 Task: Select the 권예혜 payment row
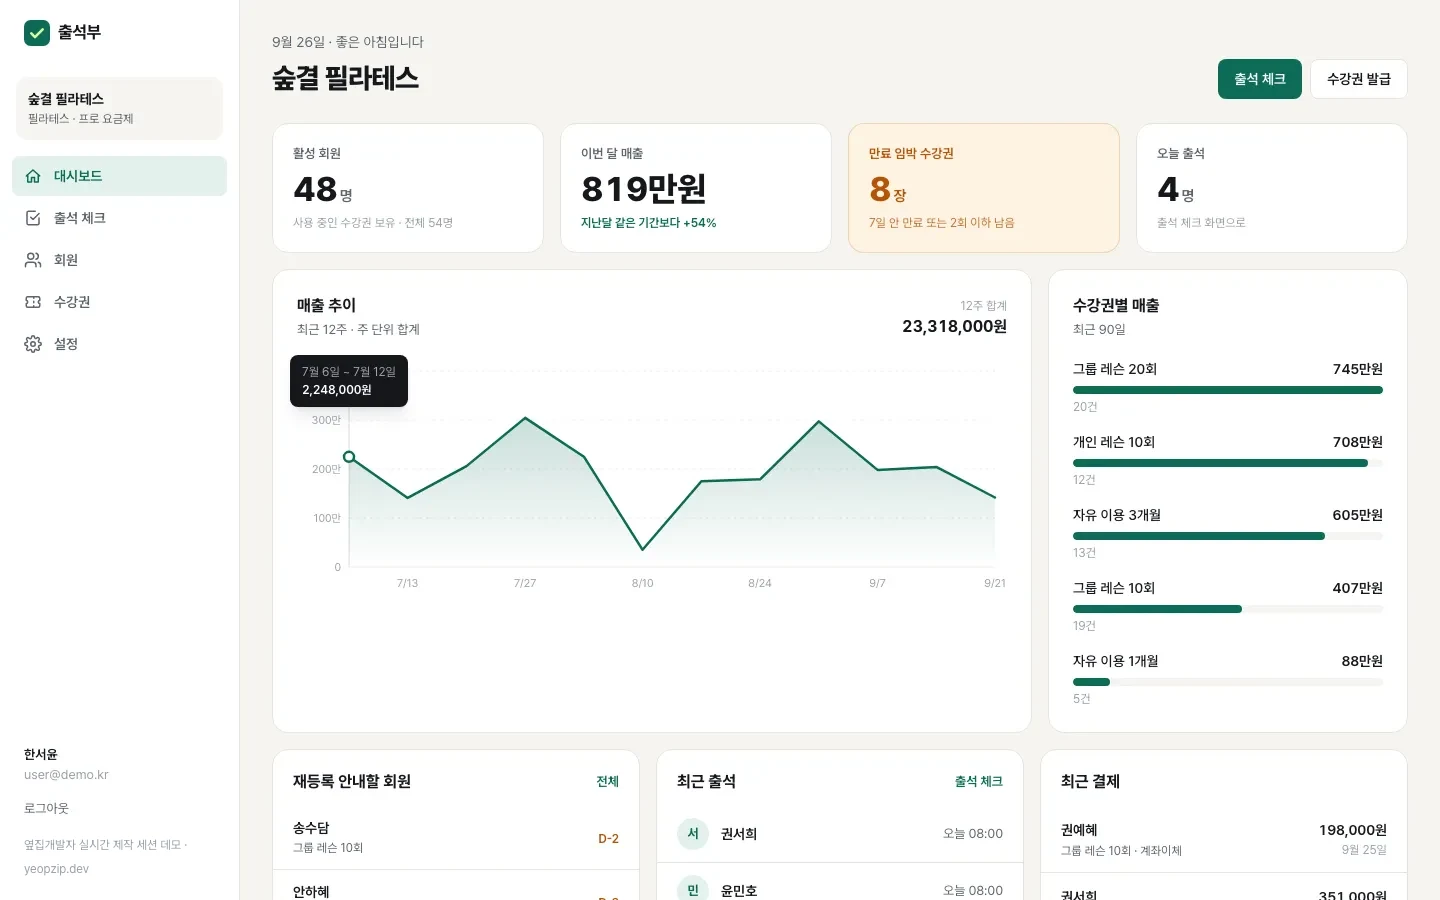[x=1224, y=840]
